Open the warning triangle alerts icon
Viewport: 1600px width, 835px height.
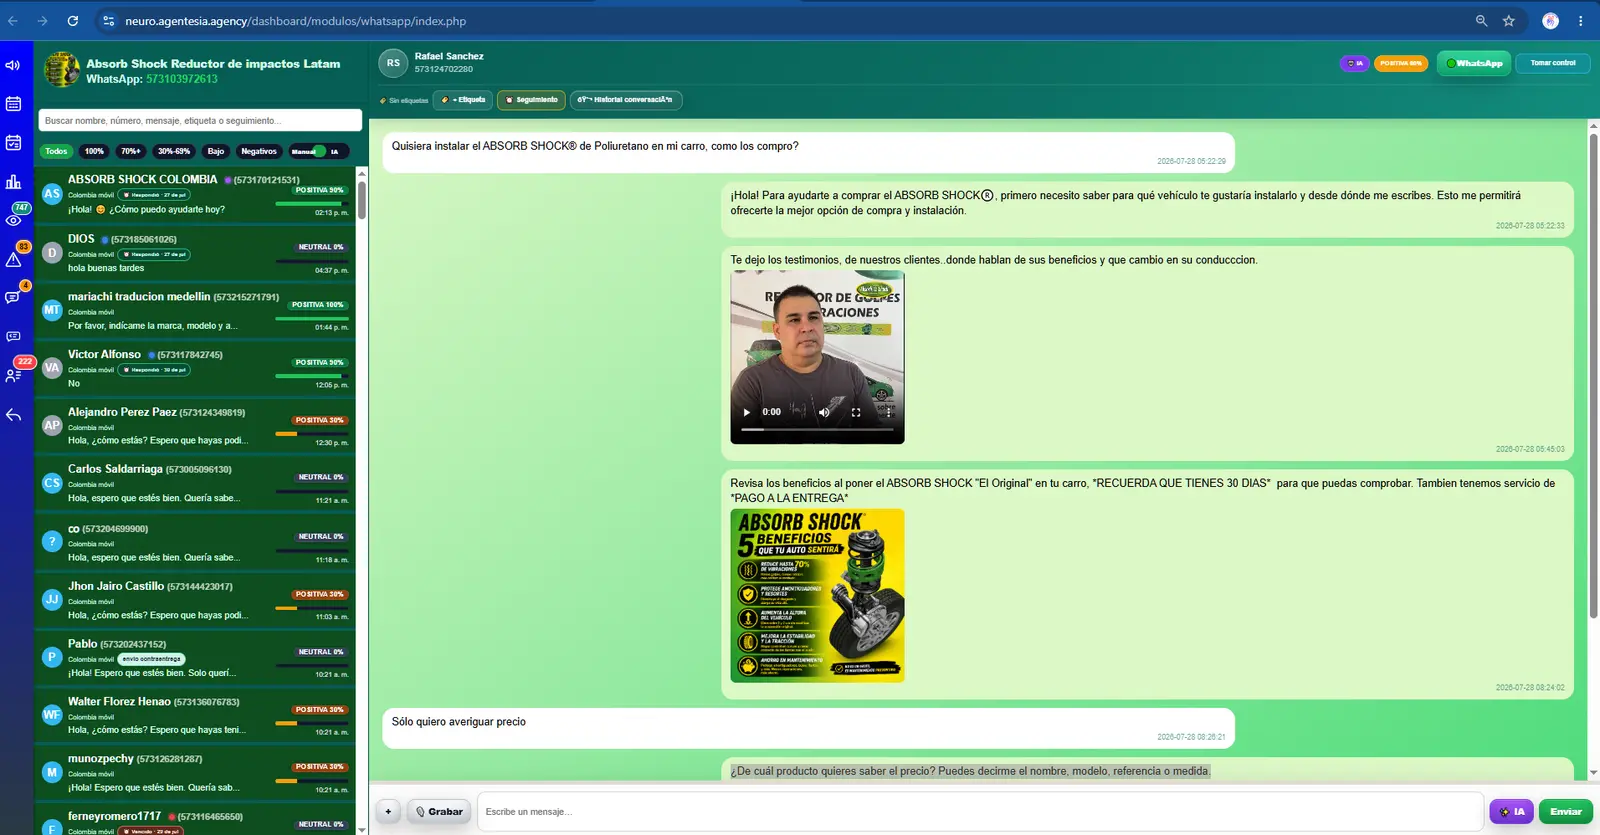tap(13, 260)
